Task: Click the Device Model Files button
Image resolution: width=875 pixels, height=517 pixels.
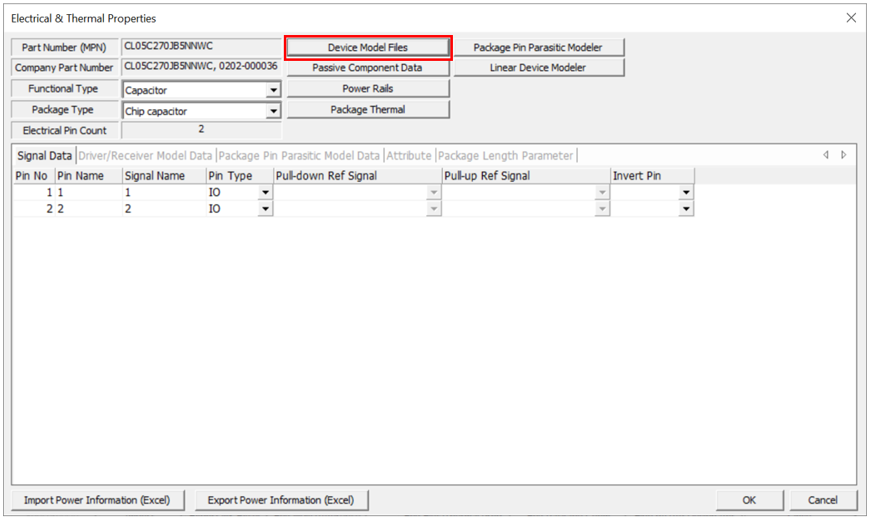Action: (368, 47)
